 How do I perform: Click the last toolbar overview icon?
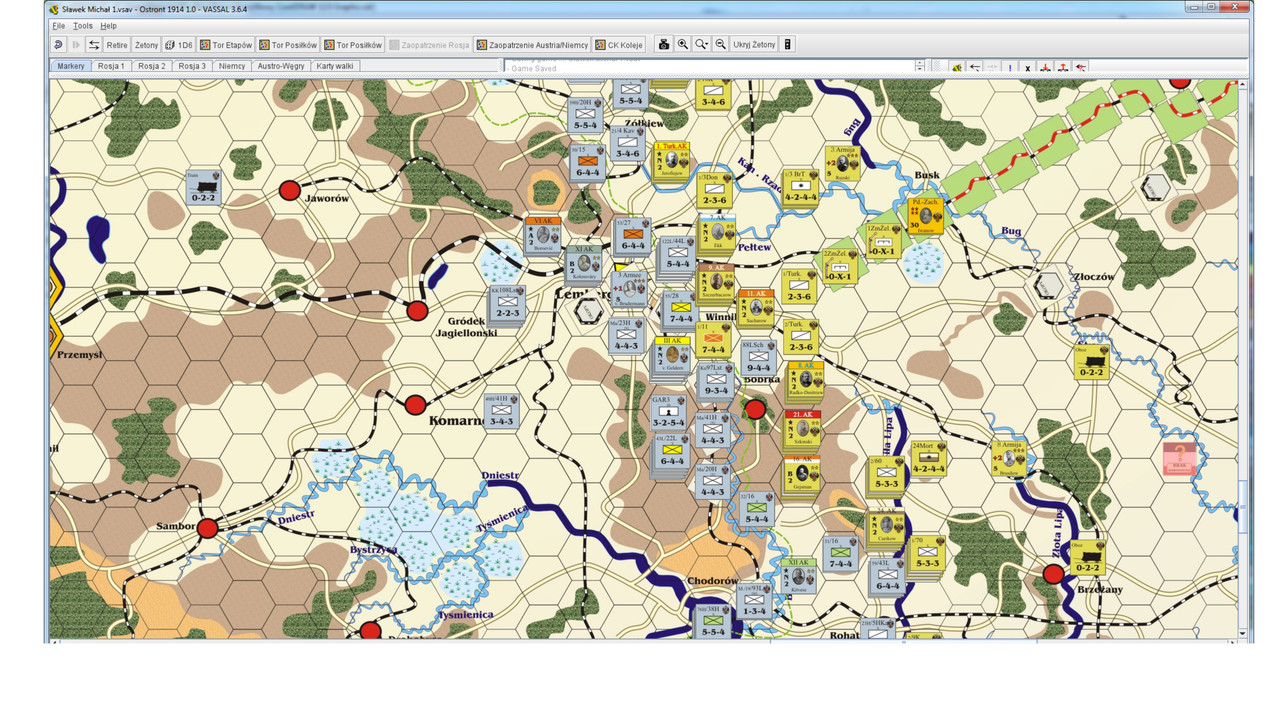click(788, 45)
